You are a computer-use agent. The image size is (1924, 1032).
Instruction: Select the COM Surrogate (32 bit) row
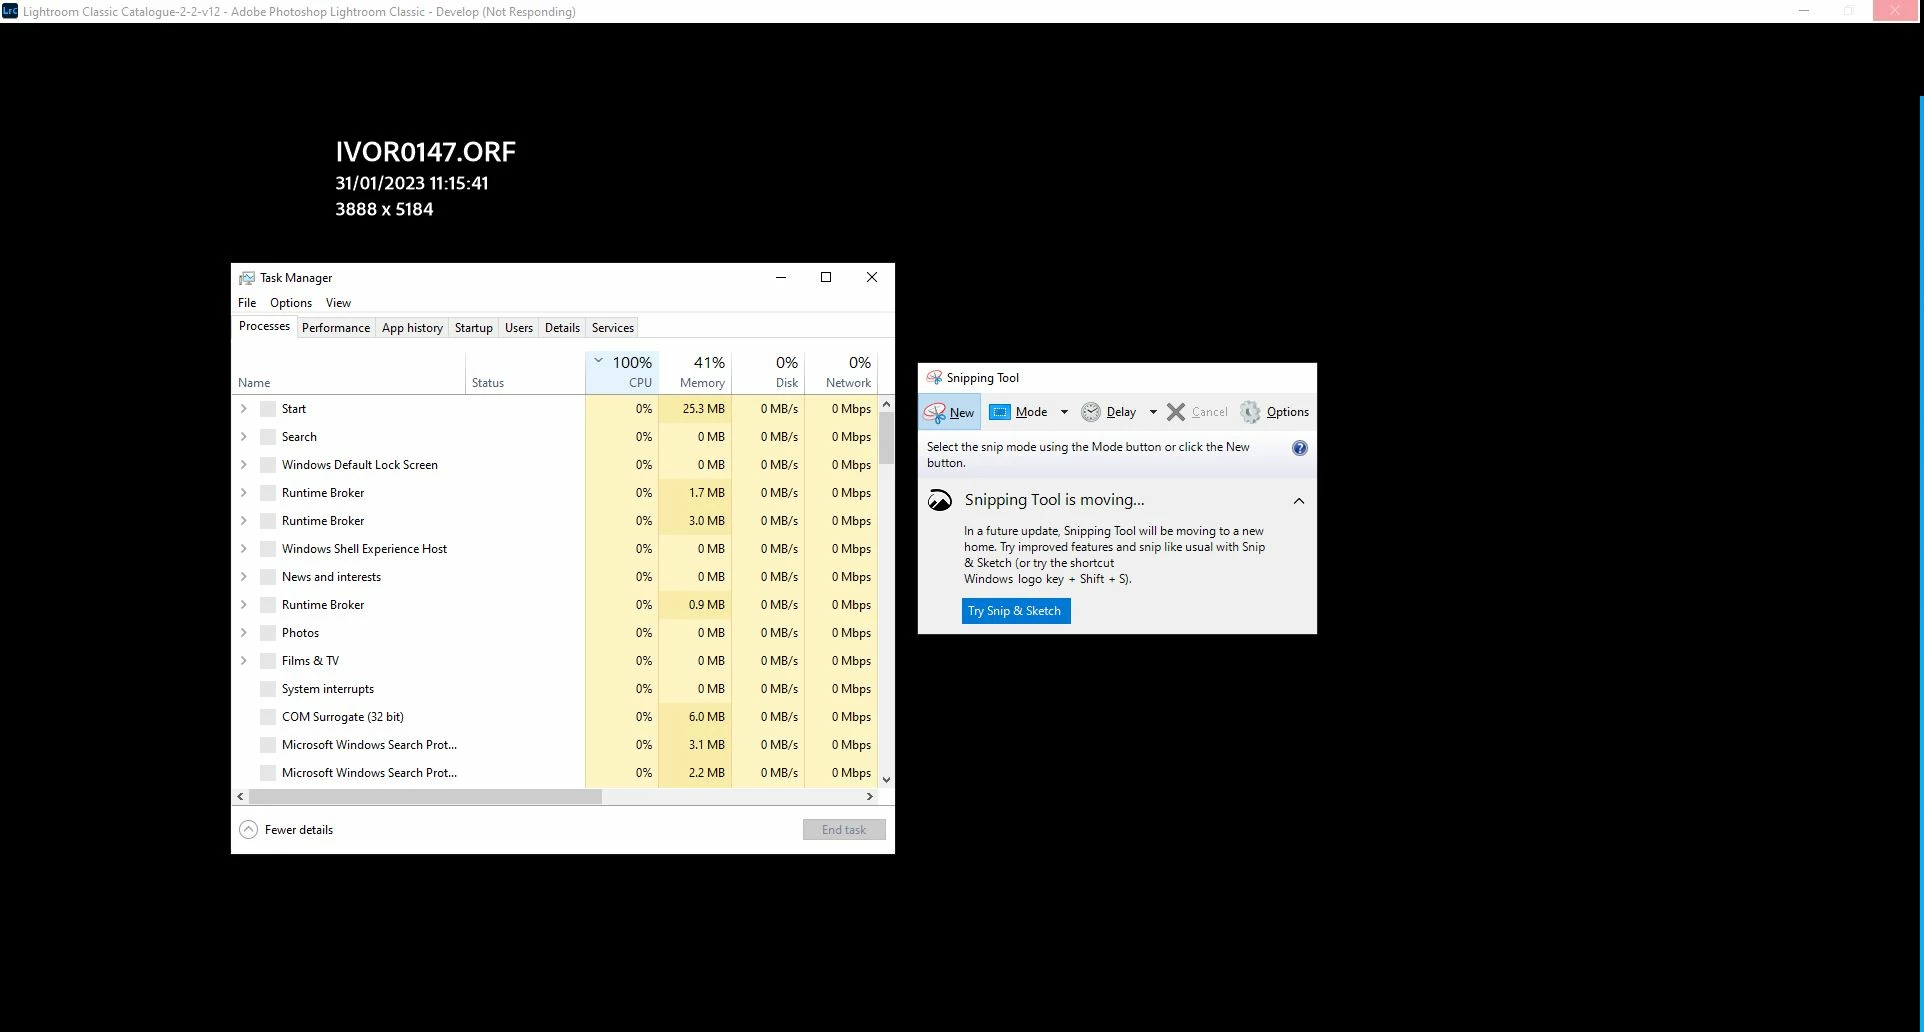point(555,717)
